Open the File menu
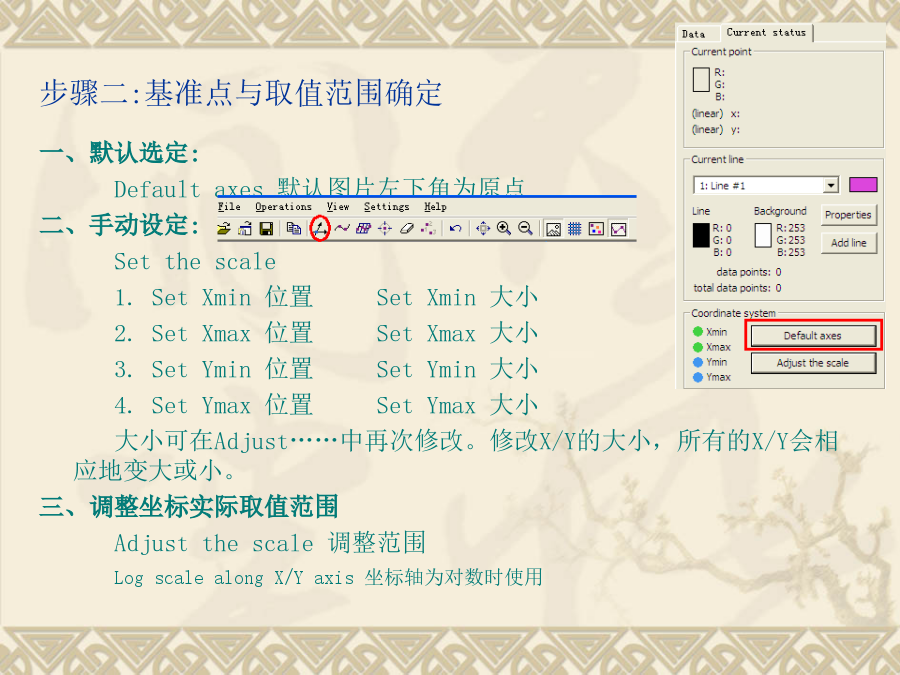Screen dimensions: 900x675 click(x=229, y=207)
